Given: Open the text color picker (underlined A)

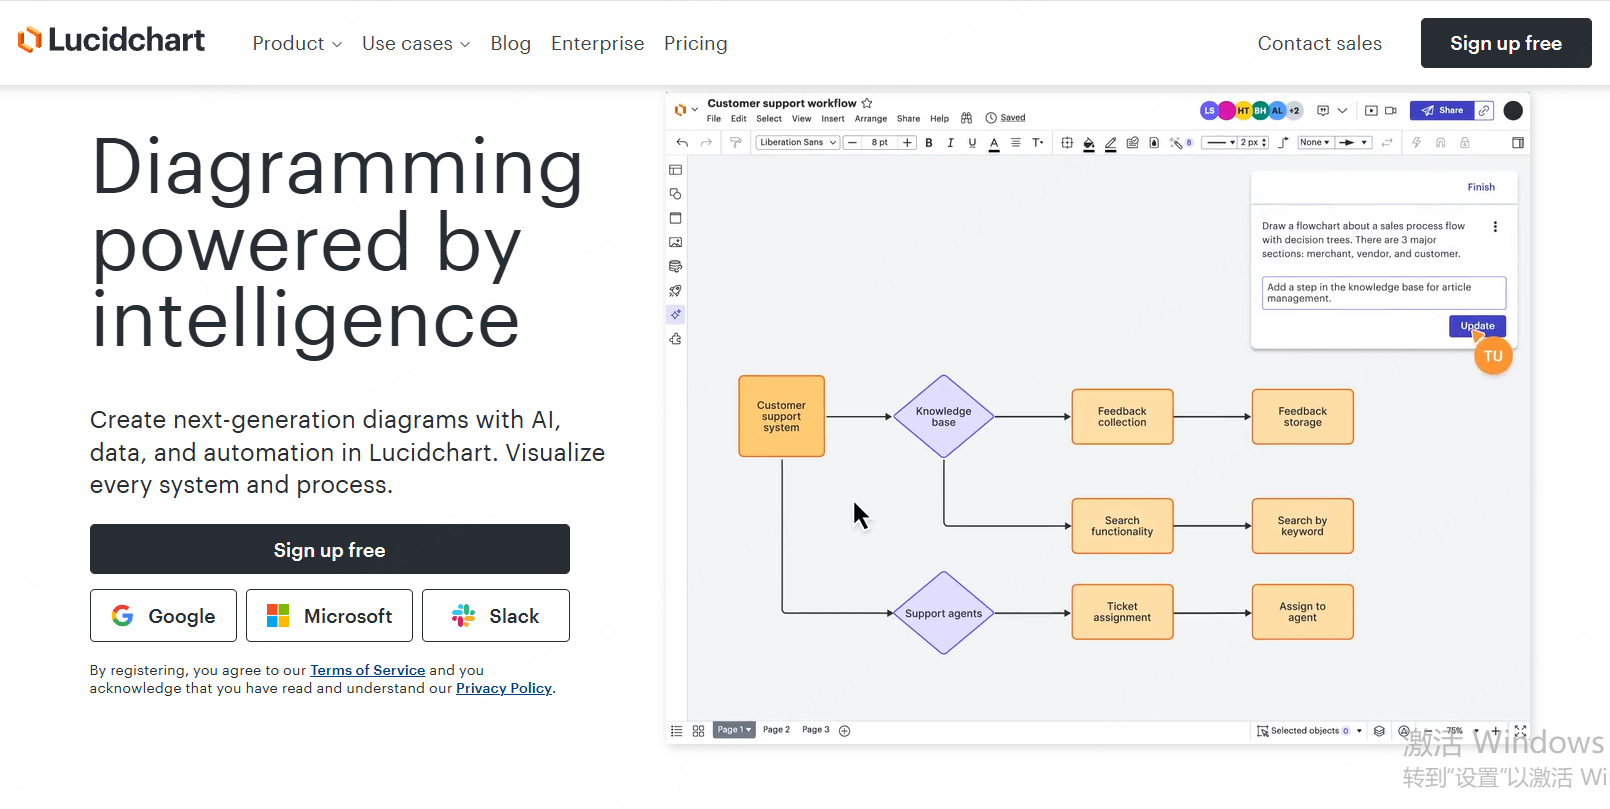Looking at the screenshot, I should [994, 143].
